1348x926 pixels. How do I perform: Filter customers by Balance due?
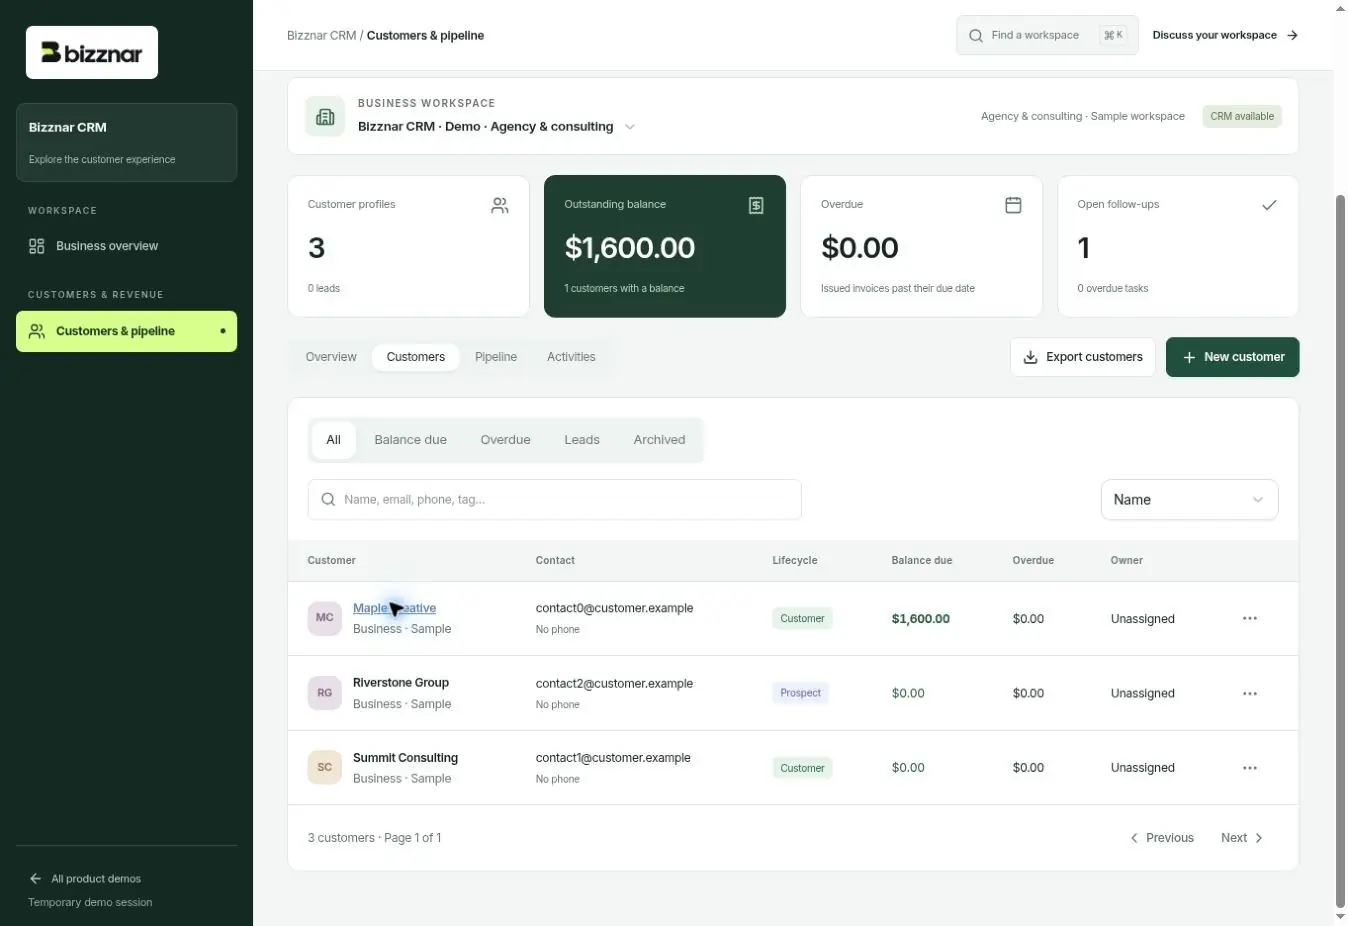[411, 440]
